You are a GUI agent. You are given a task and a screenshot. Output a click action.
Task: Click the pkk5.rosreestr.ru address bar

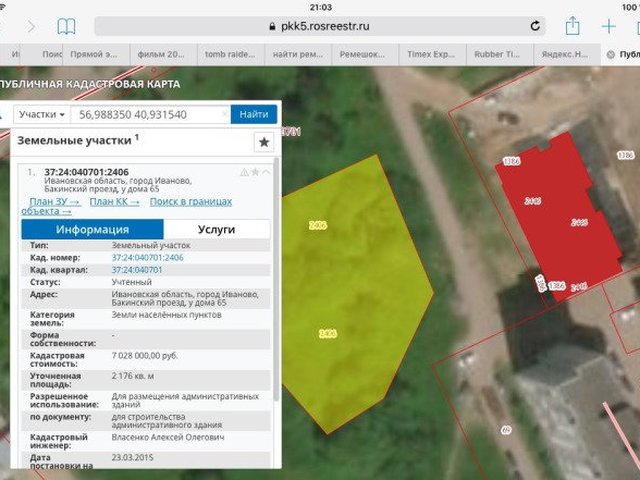click(x=320, y=27)
